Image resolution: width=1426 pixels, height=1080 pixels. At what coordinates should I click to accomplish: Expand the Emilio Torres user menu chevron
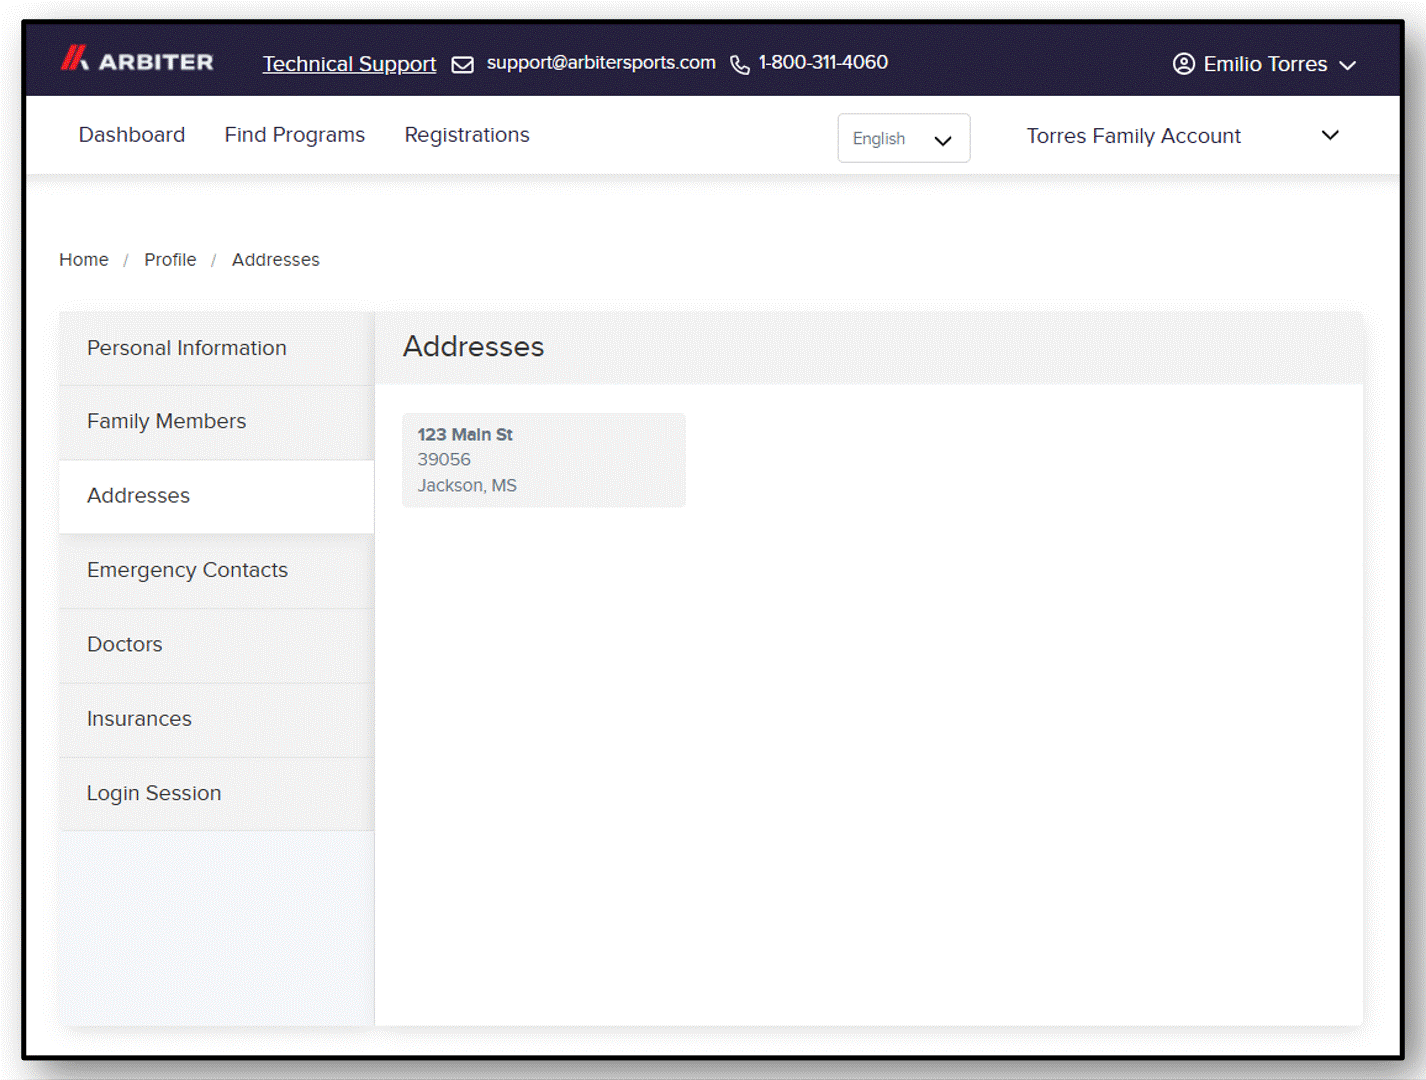coord(1348,65)
